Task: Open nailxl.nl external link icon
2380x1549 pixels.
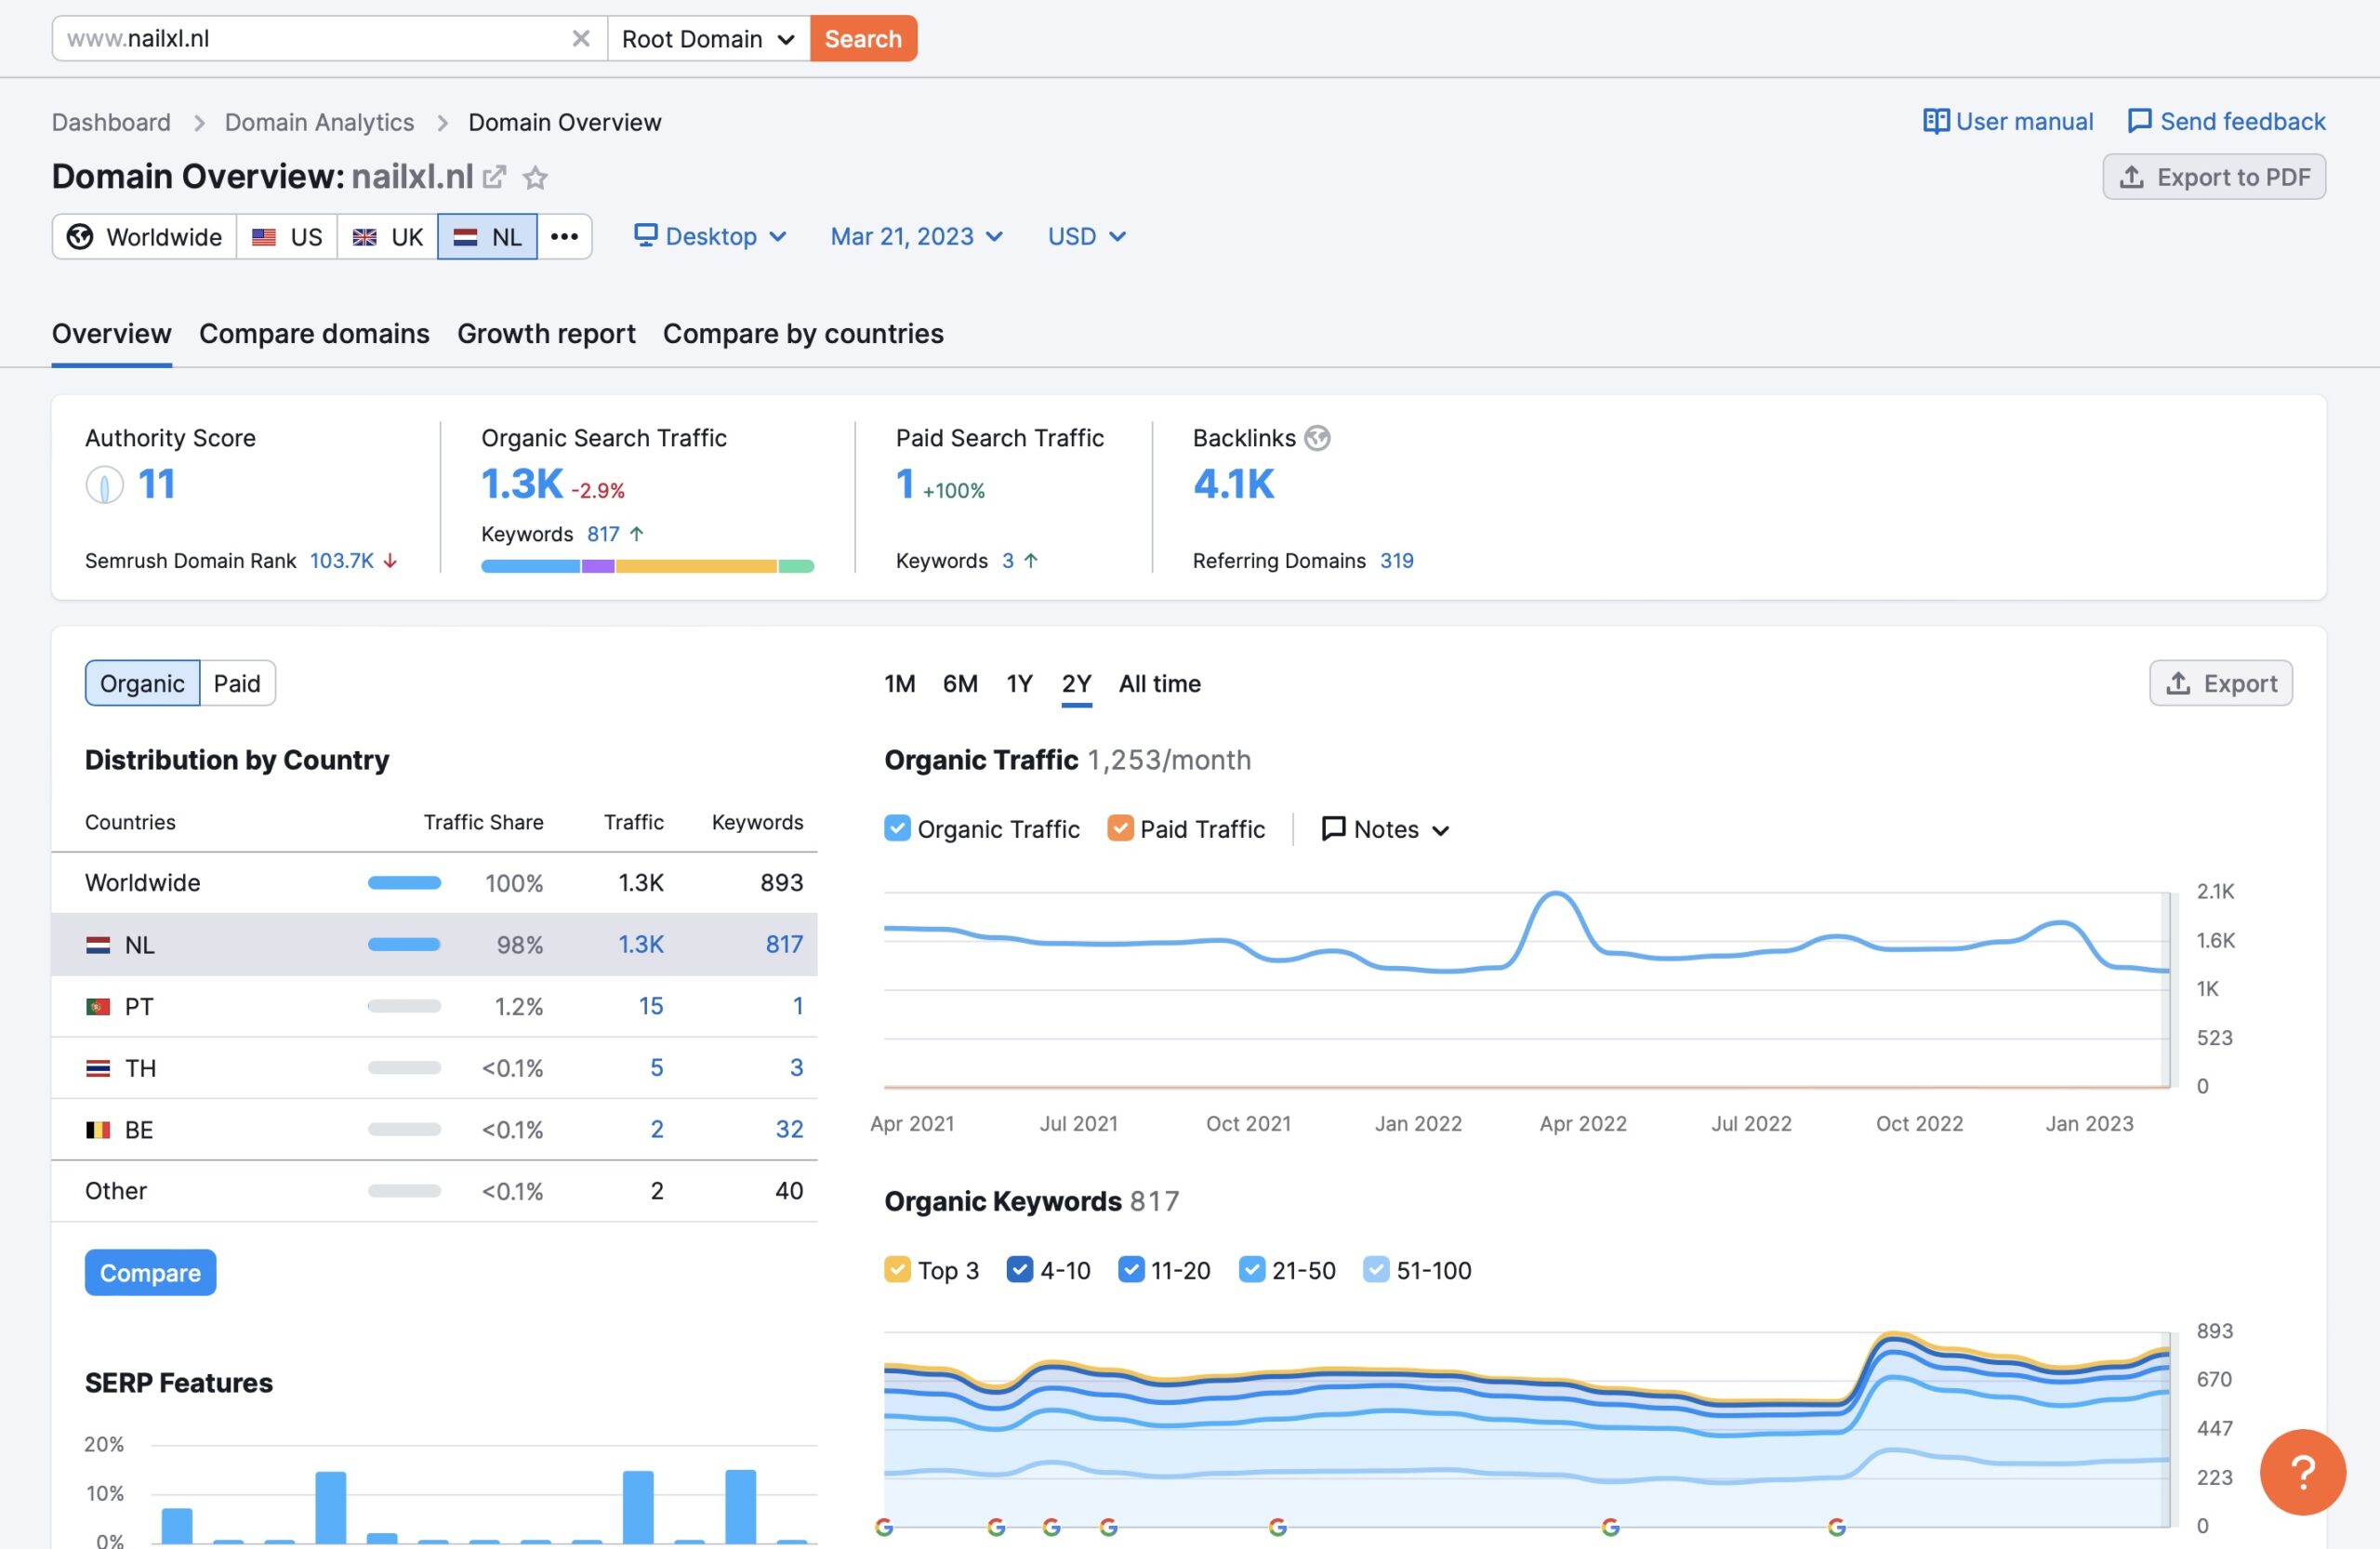Action: (x=494, y=177)
